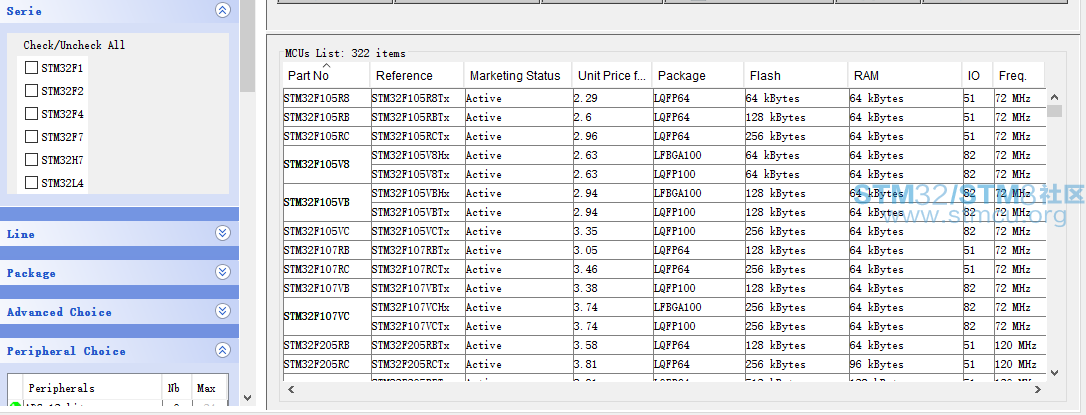This screenshot has width=1086, height=415.
Task: Sort by the IO column header
Action: [977, 75]
